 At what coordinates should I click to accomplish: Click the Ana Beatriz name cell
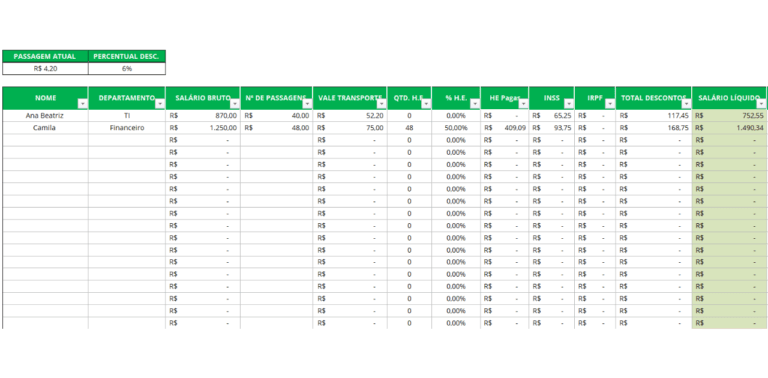point(45,116)
